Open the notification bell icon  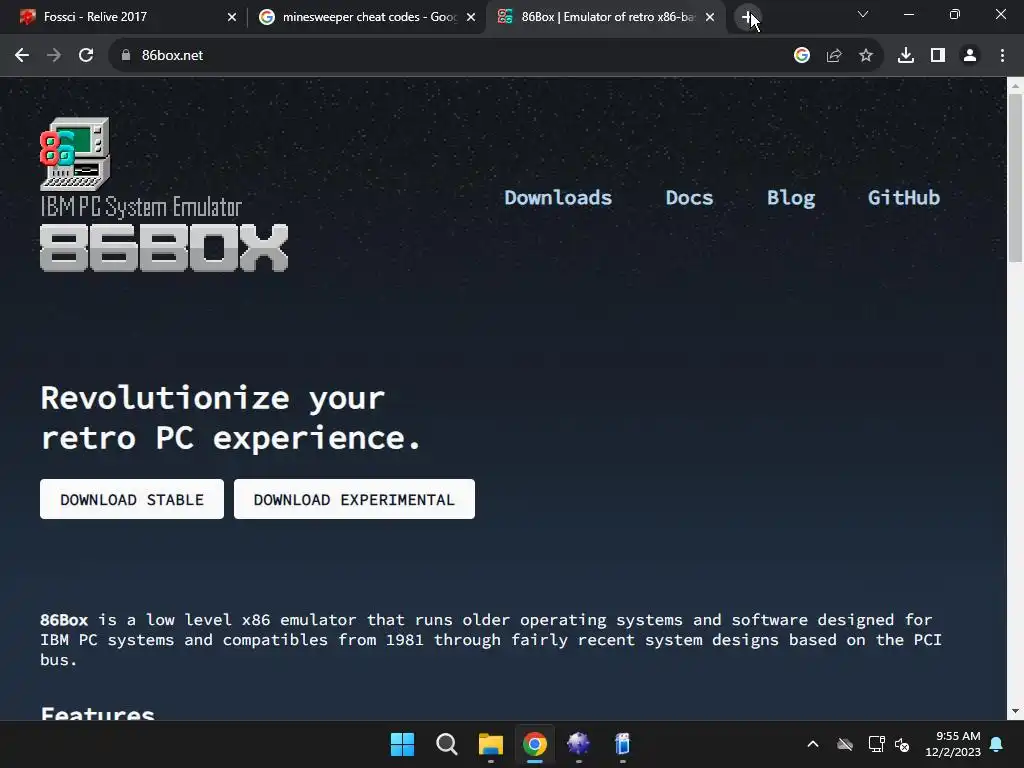997,744
